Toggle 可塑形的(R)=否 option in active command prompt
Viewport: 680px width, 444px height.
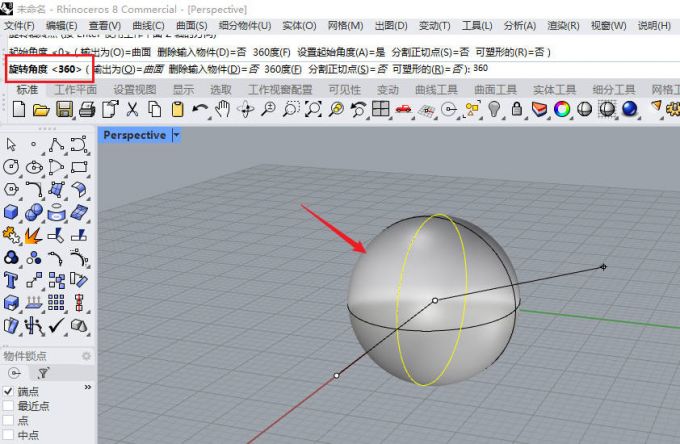(x=427, y=69)
